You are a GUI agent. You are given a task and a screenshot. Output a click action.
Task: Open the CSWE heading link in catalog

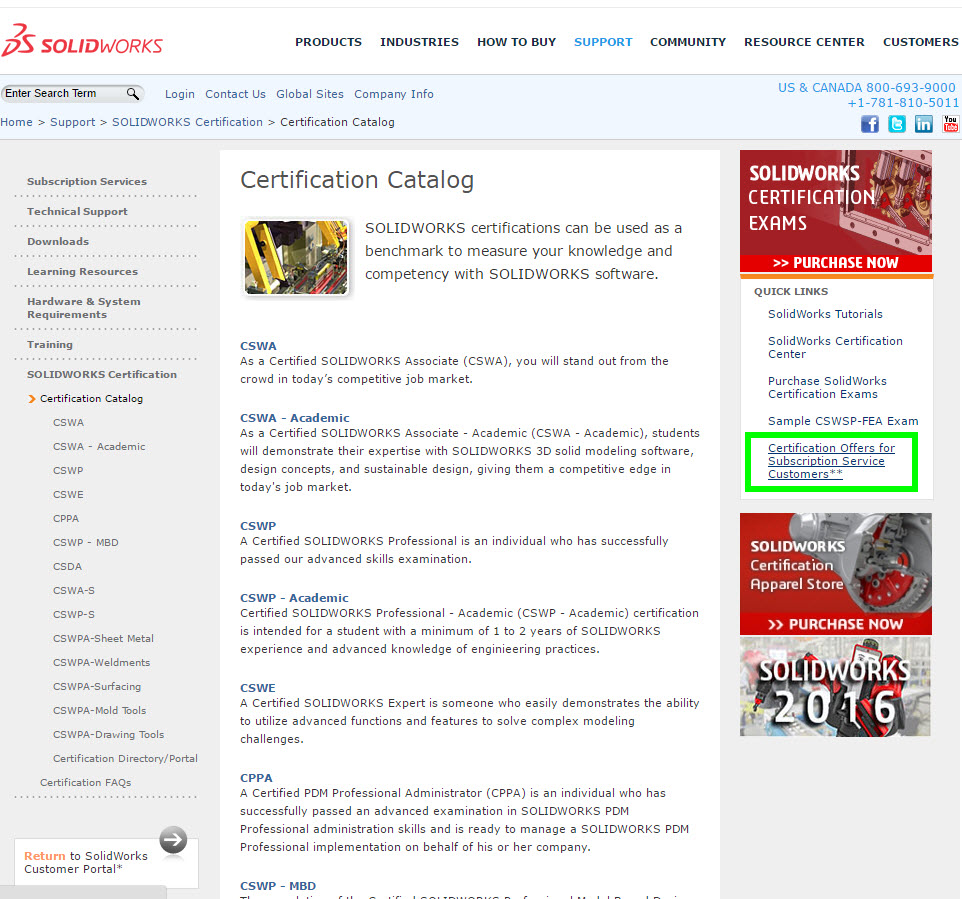pyautogui.click(x=258, y=688)
